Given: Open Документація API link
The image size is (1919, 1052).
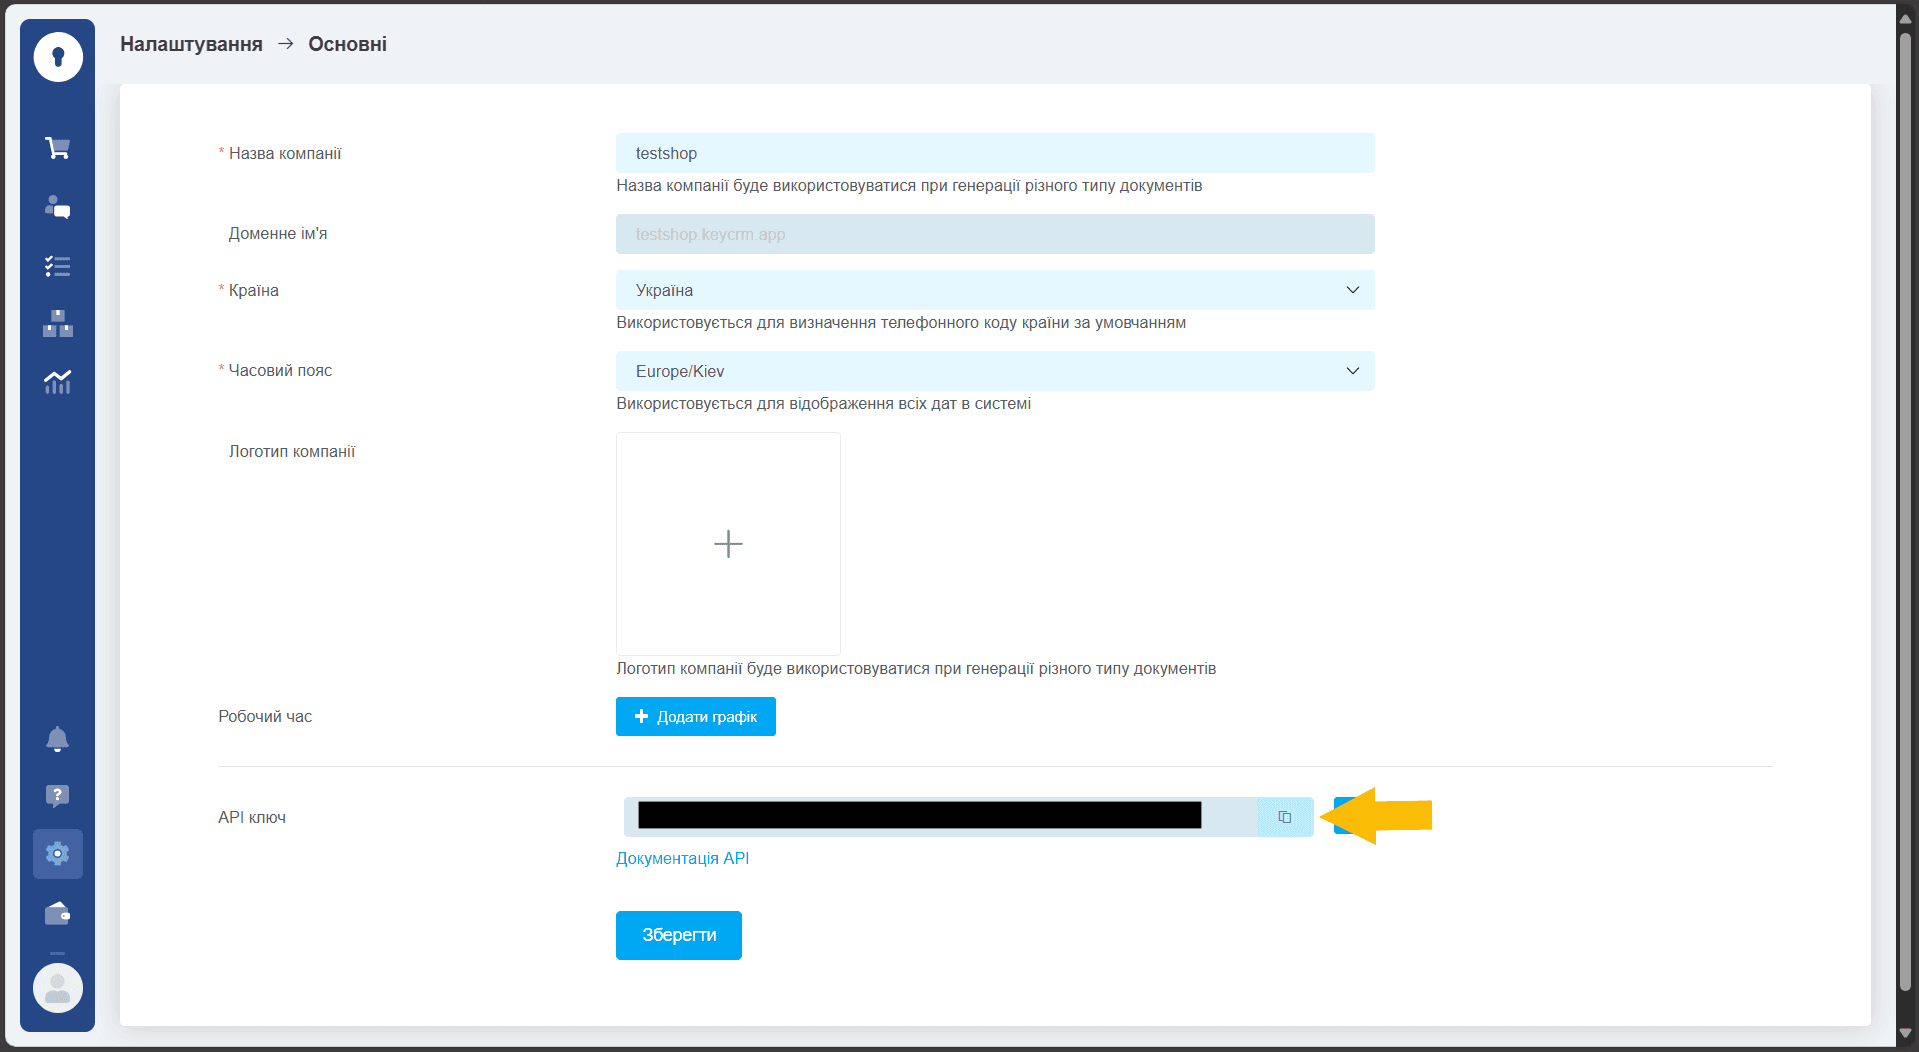Looking at the screenshot, I should pyautogui.click(x=682, y=858).
